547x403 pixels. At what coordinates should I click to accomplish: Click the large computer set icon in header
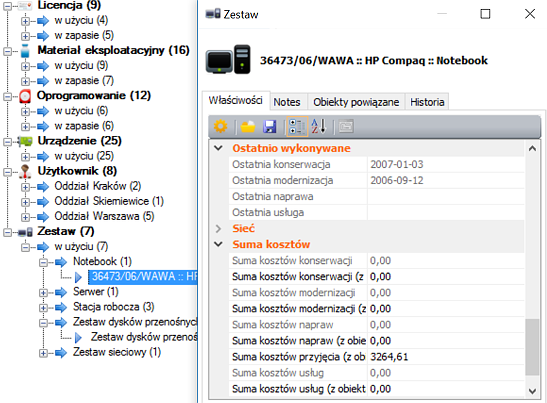228,60
